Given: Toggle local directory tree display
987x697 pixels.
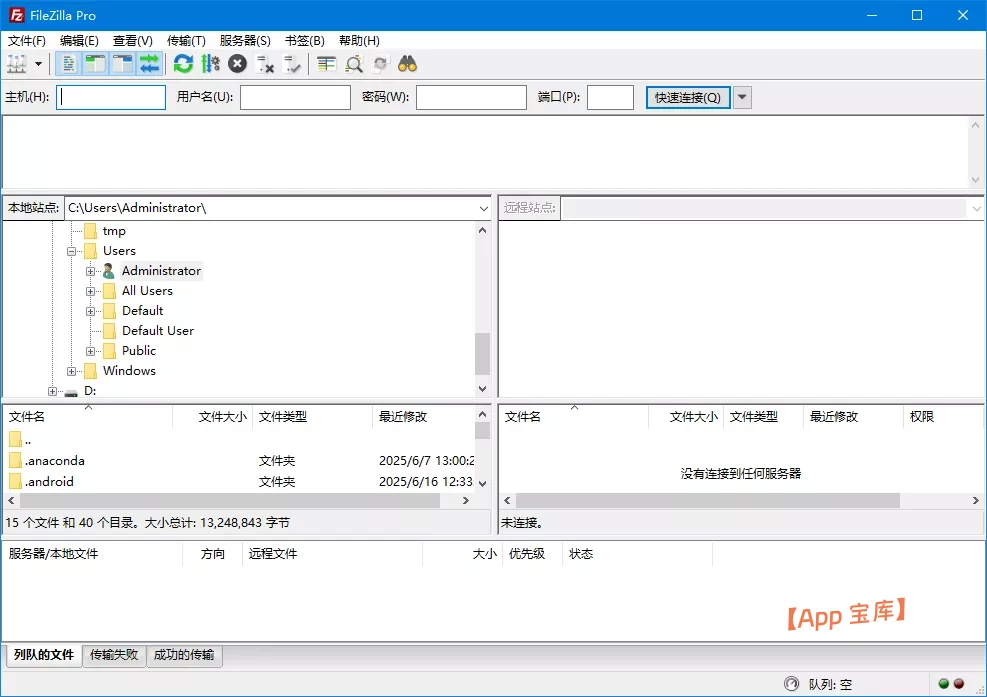Looking at the screenshot, I should [95, 64].
